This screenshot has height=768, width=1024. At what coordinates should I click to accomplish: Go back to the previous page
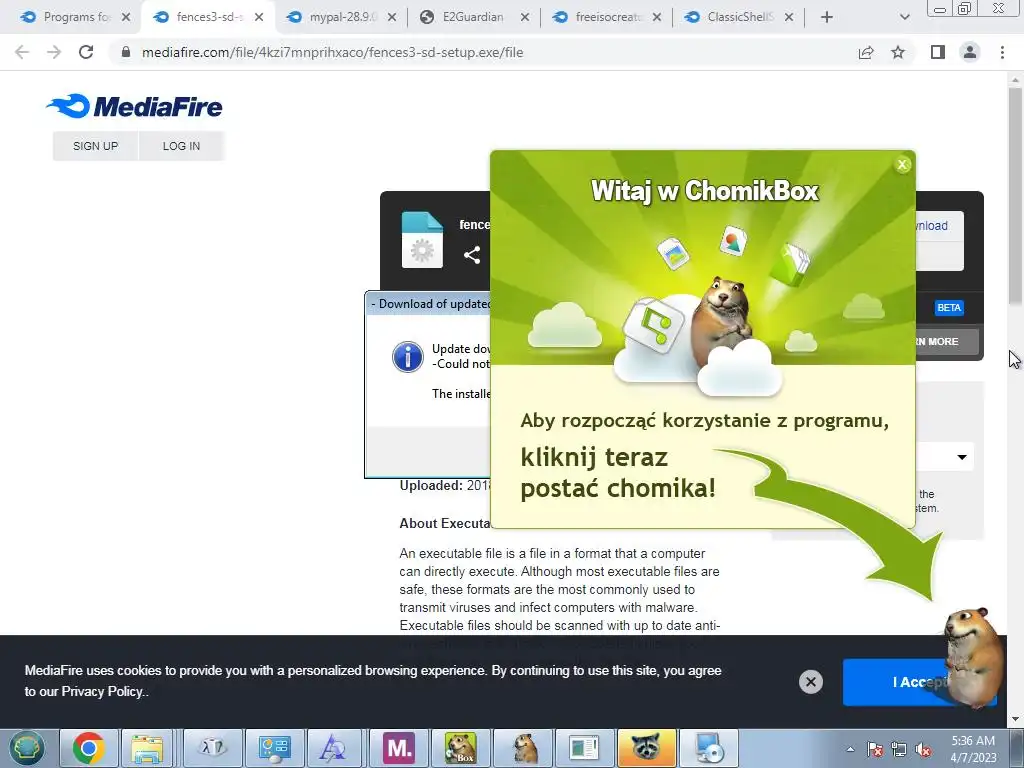tap(22, 52)
